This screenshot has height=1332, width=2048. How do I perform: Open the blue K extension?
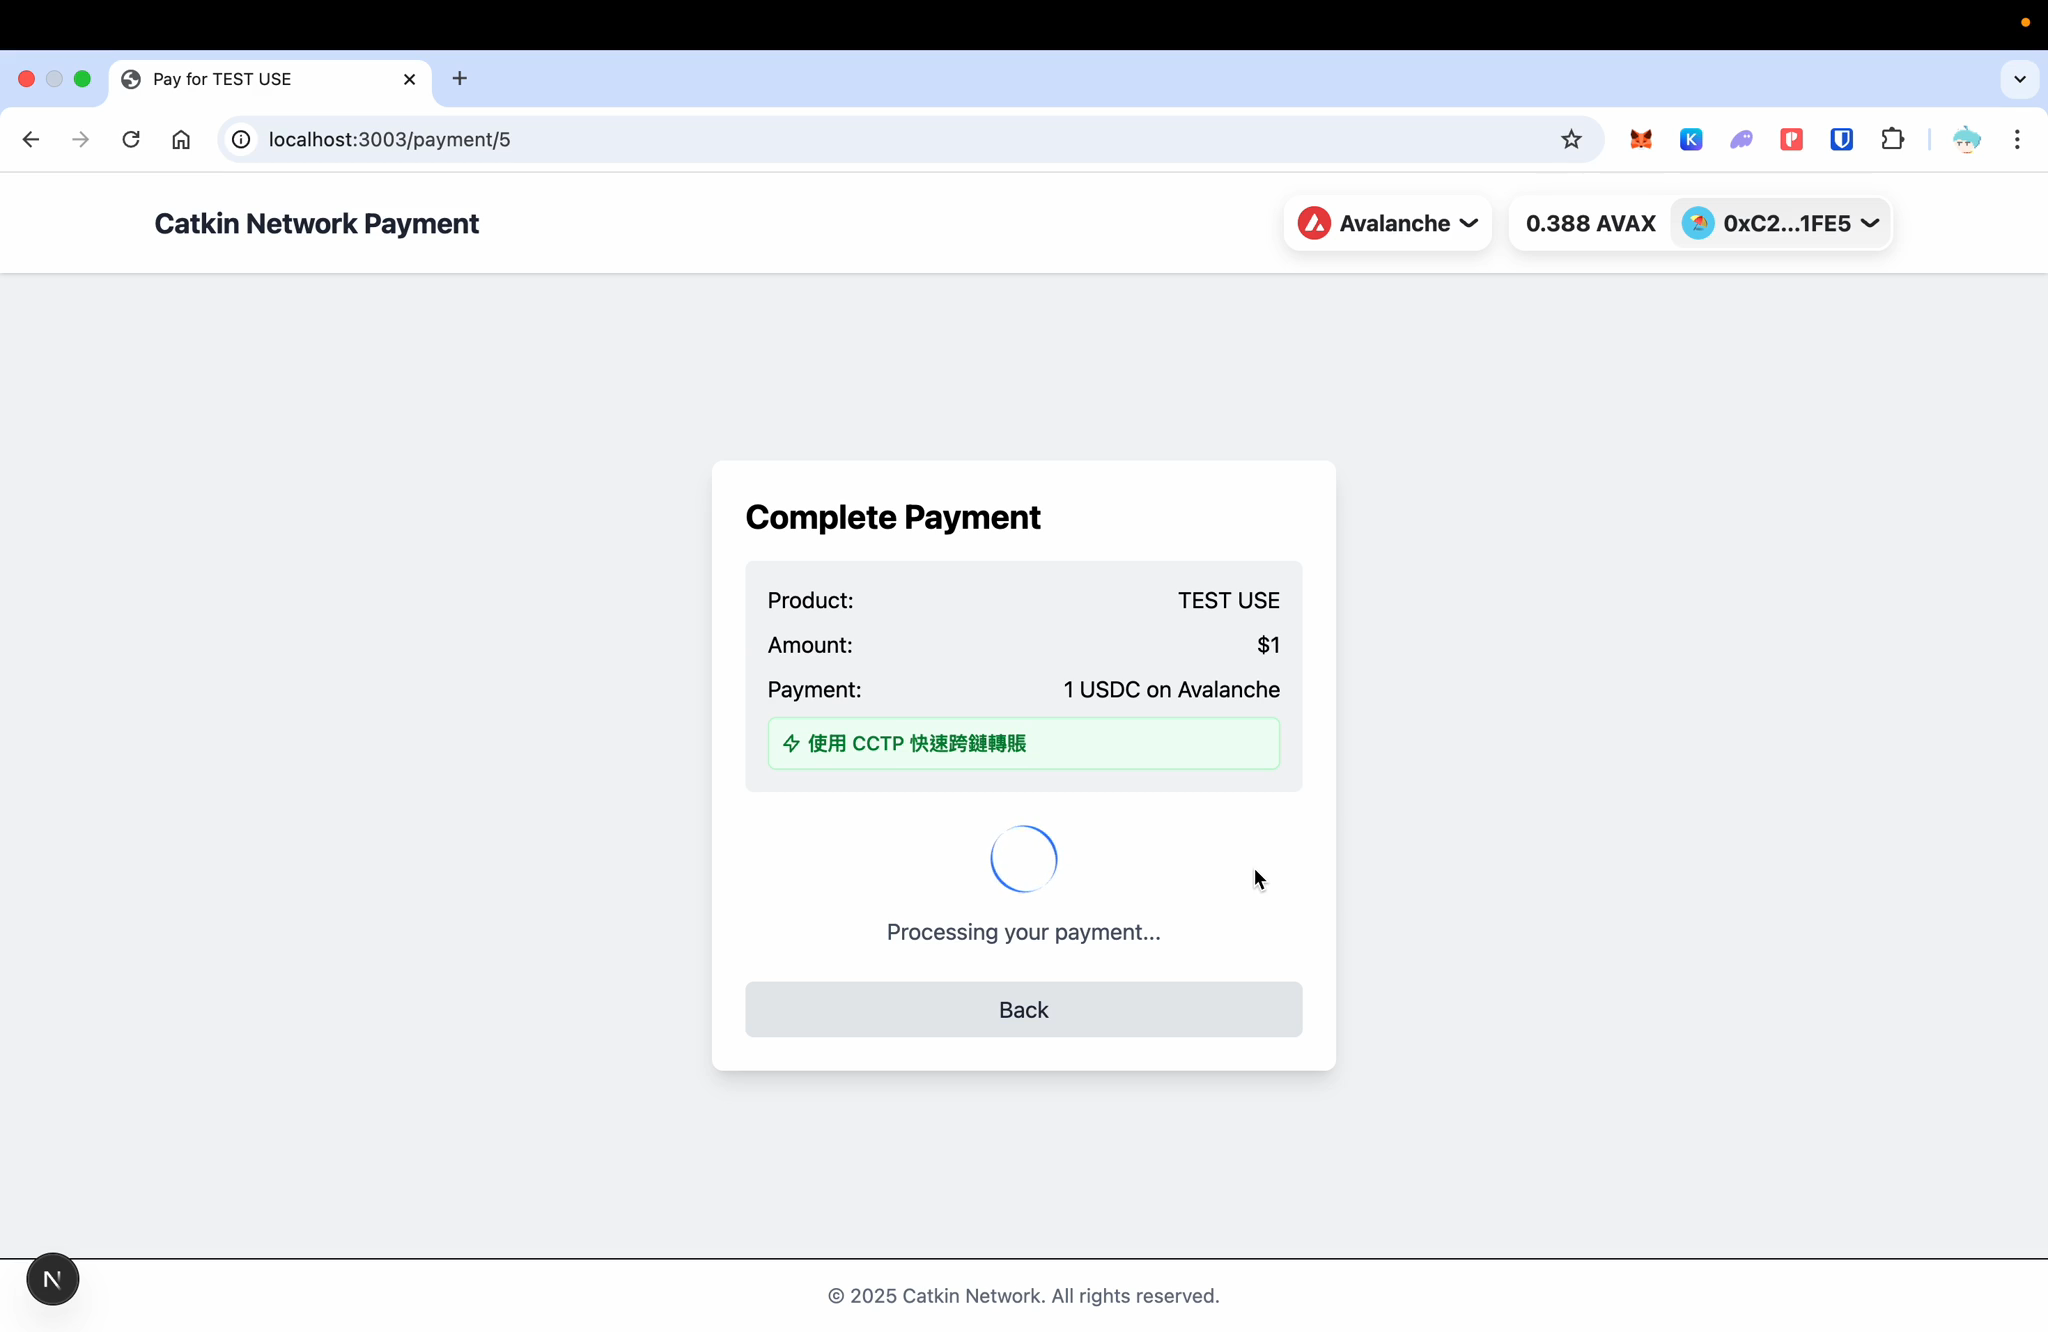1691,139
